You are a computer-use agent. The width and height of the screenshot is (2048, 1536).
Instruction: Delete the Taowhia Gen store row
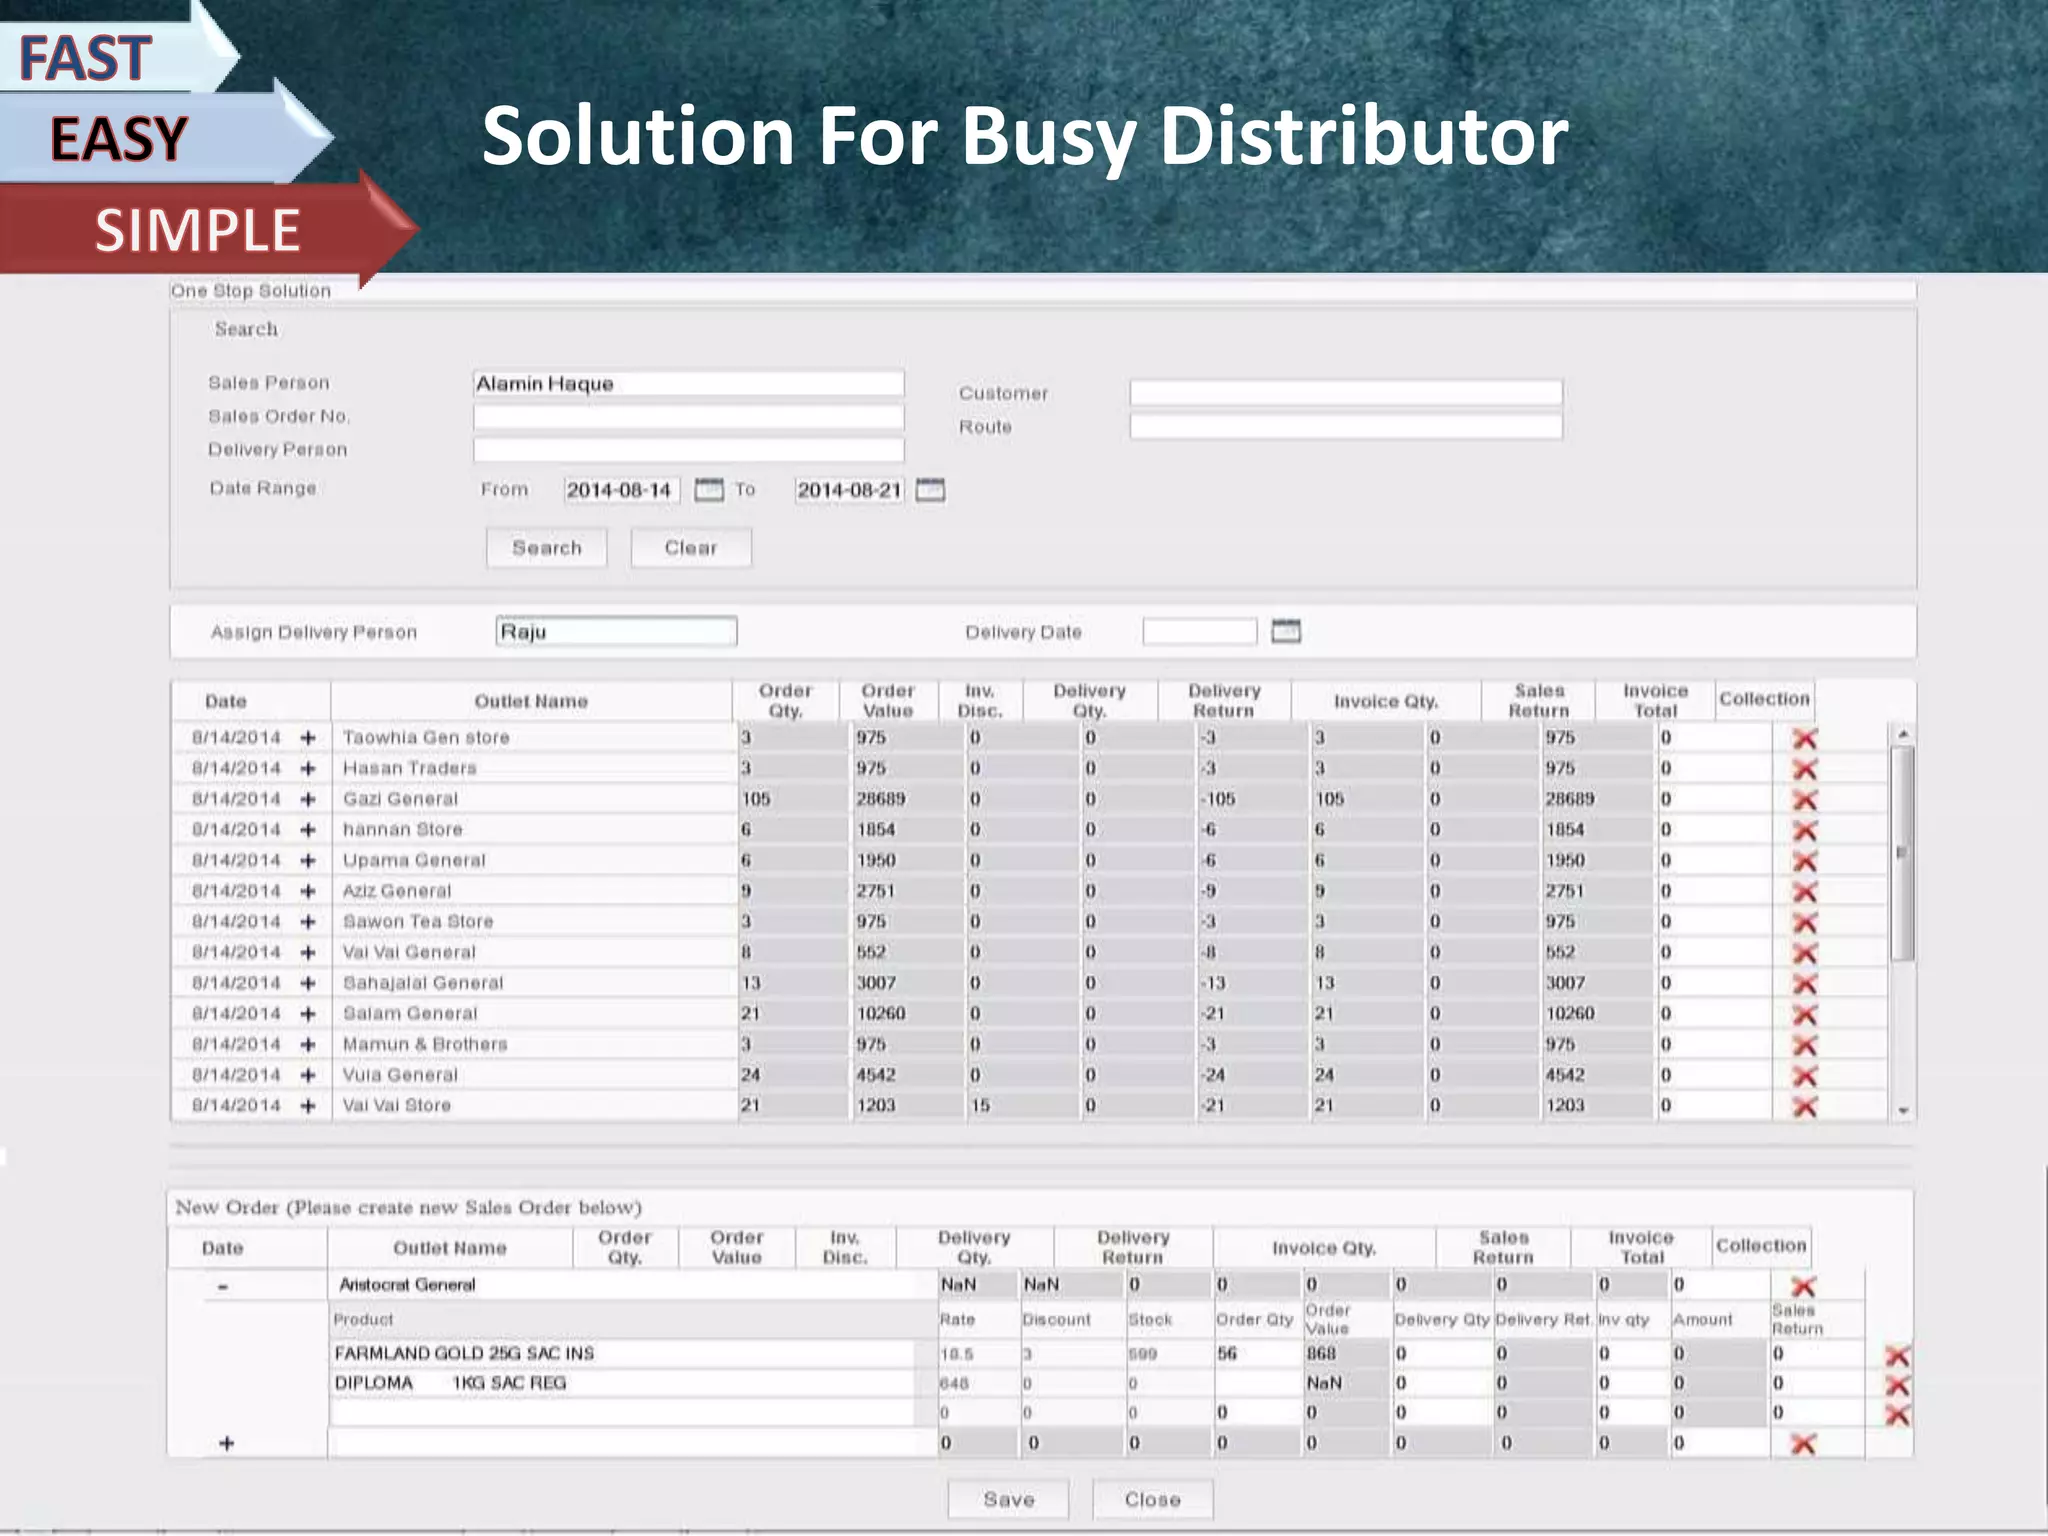tap(1804, 739)
